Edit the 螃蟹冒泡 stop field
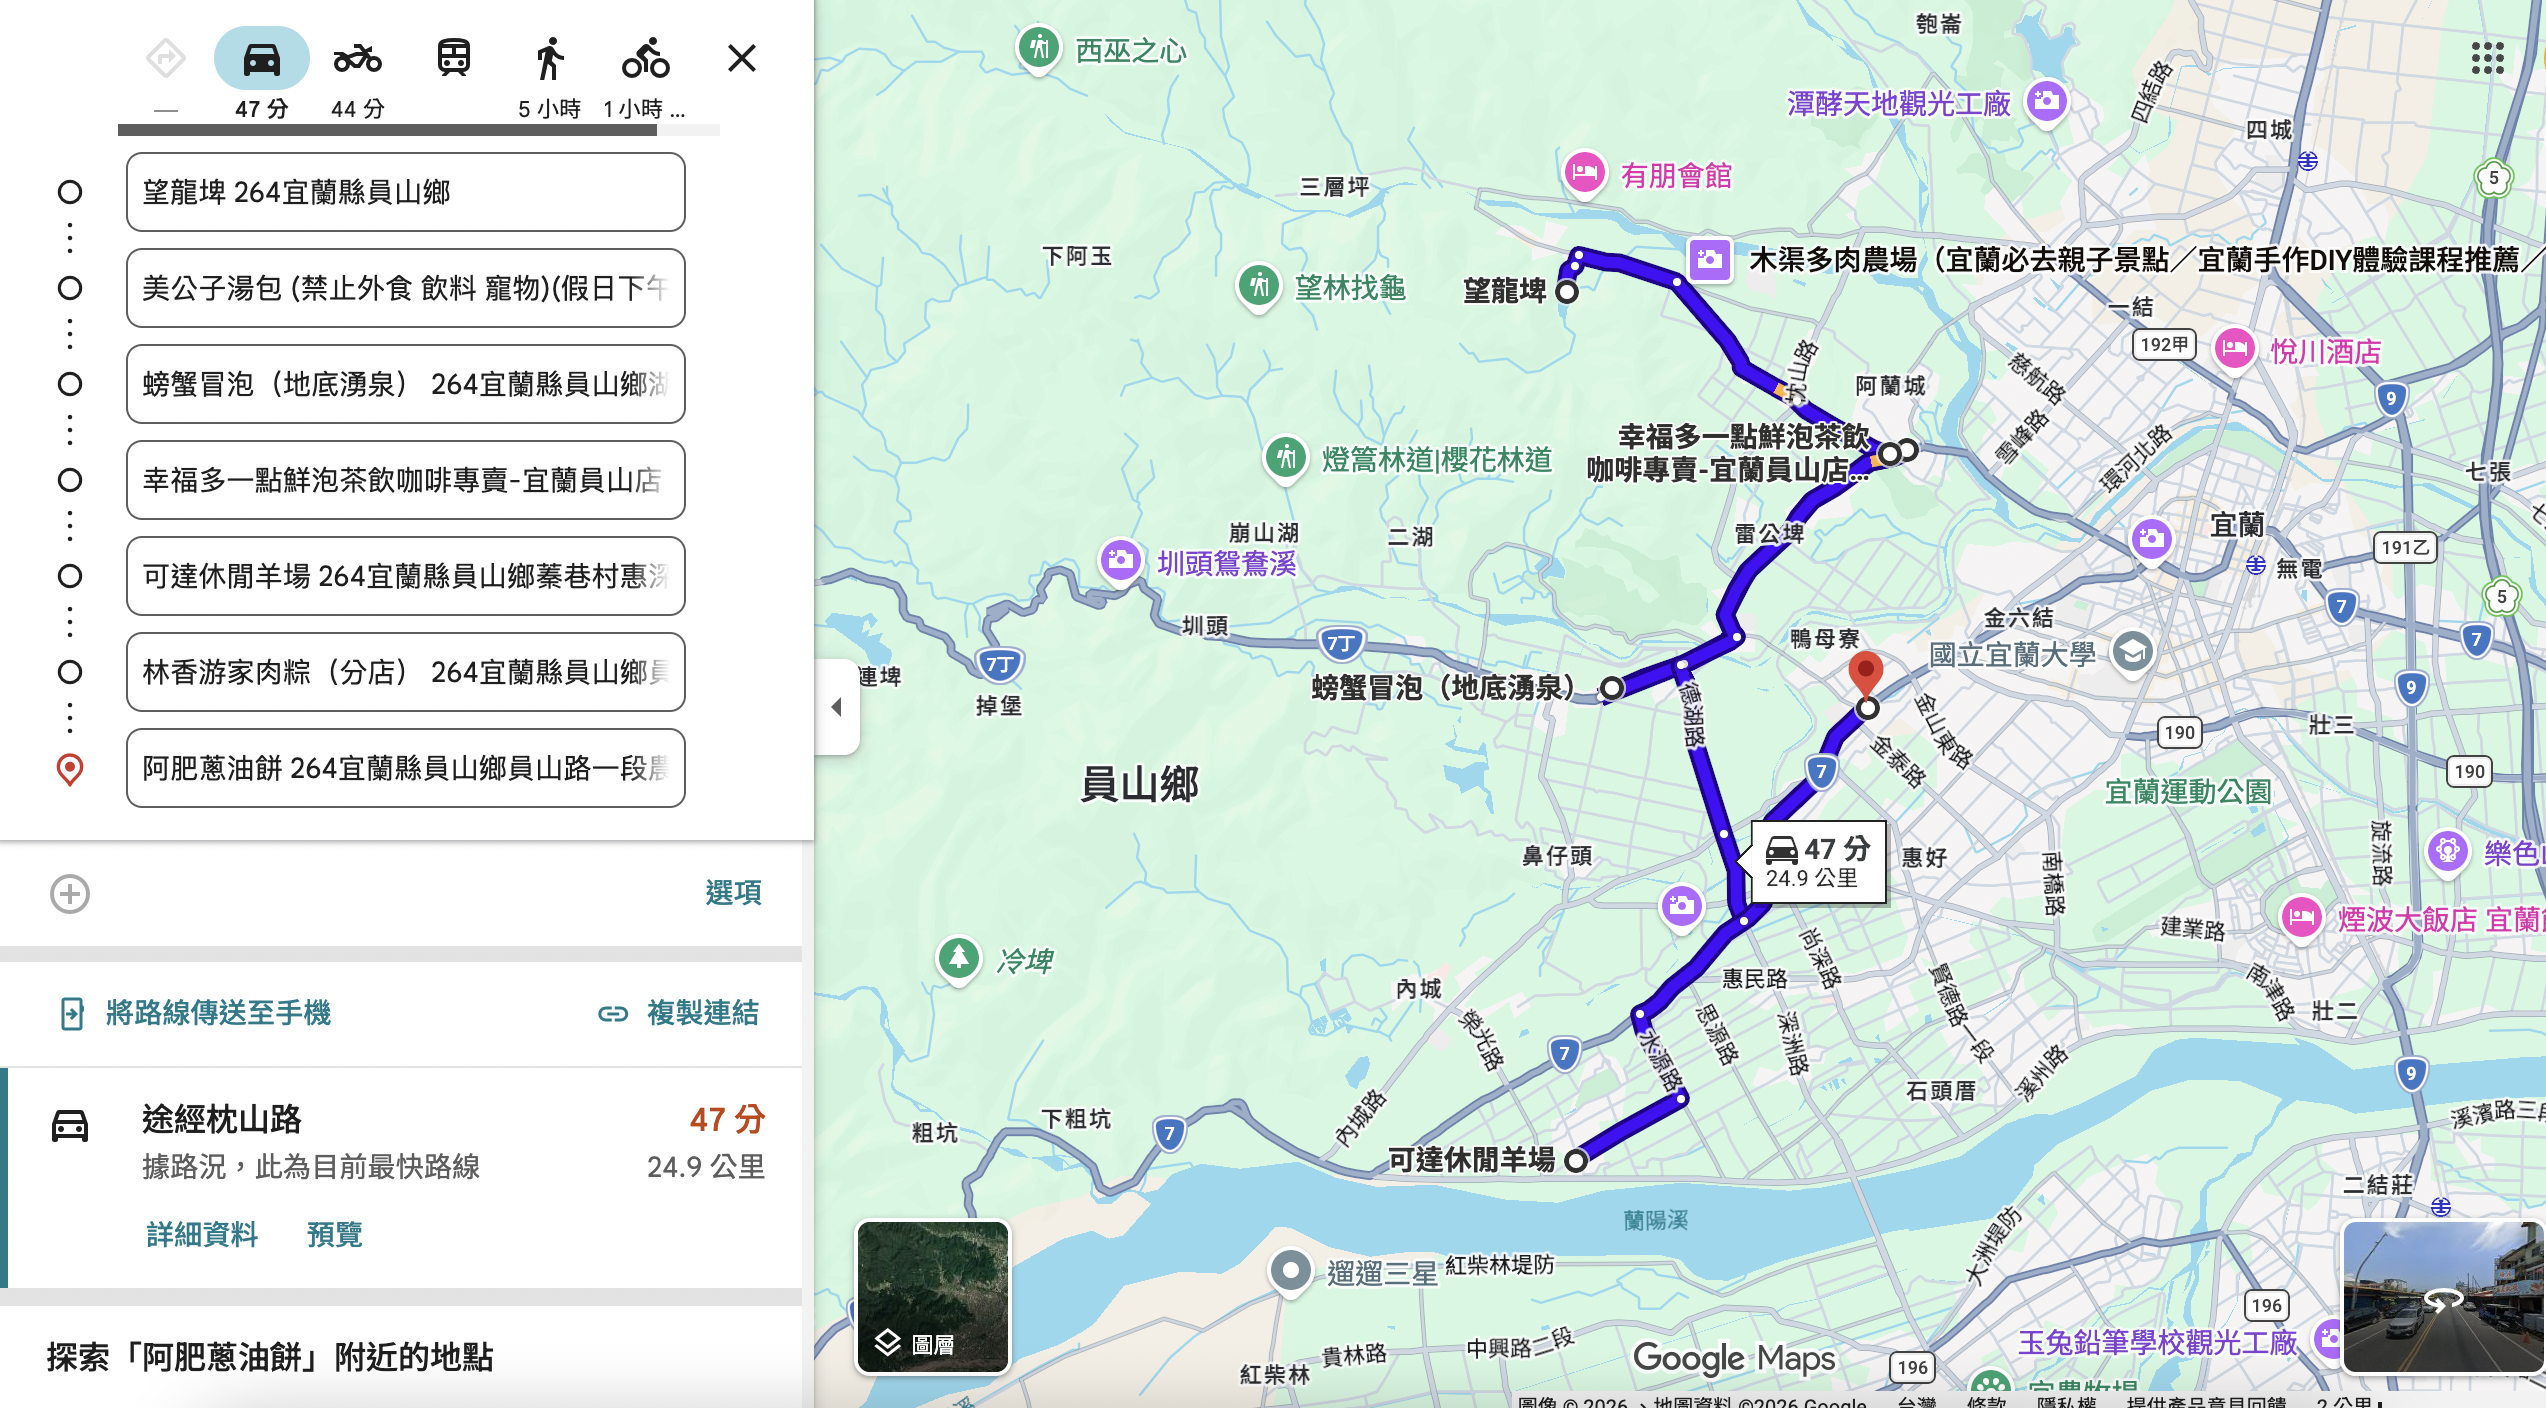 [405, 384]
